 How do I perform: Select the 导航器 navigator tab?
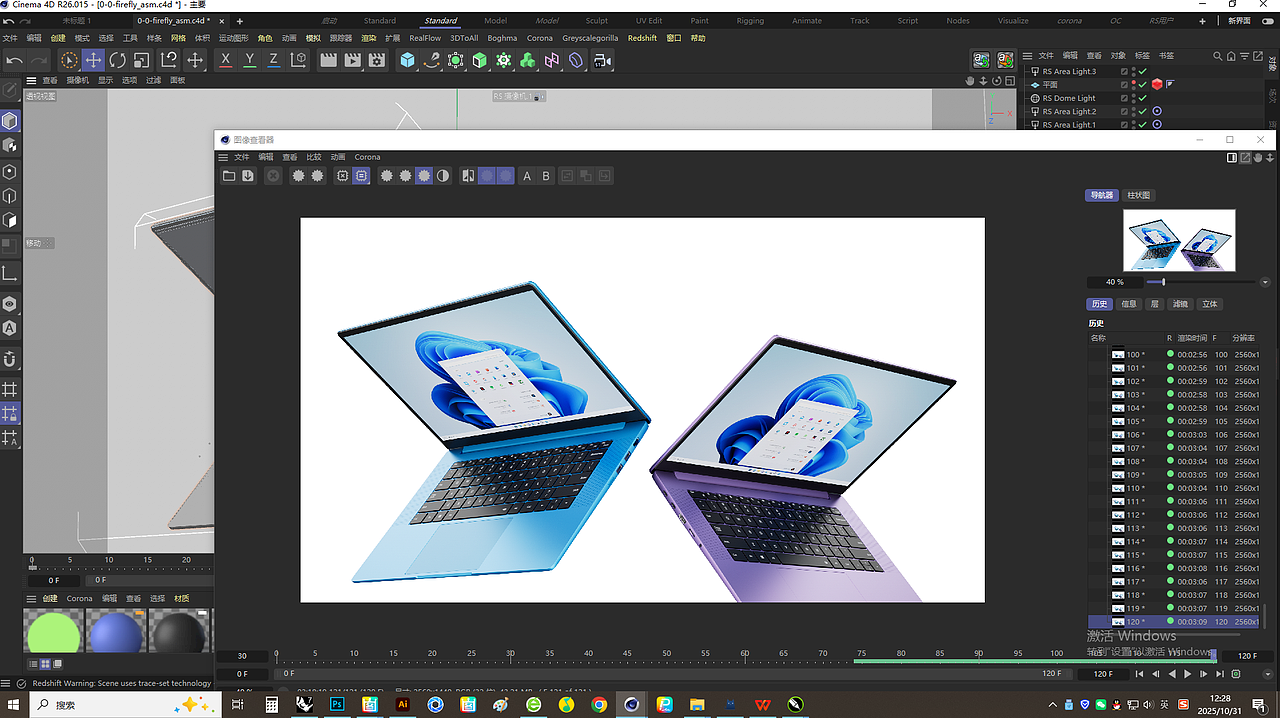point(1101,195)
